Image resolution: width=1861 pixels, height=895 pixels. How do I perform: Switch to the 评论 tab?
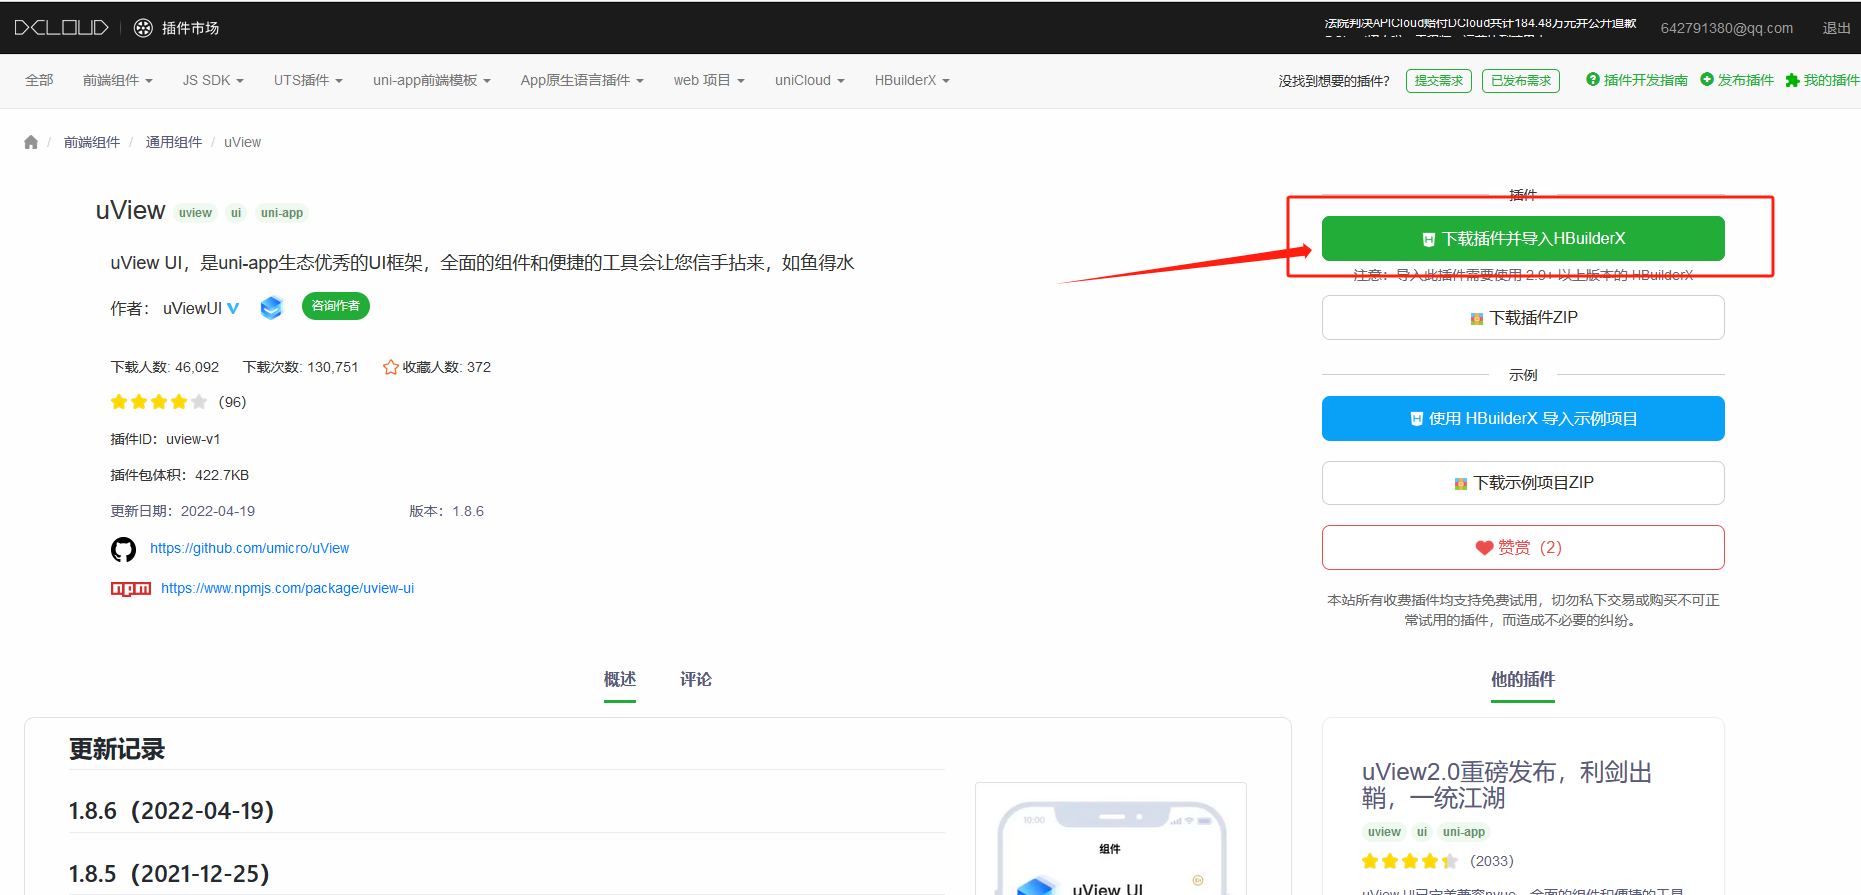click(696, 680)
